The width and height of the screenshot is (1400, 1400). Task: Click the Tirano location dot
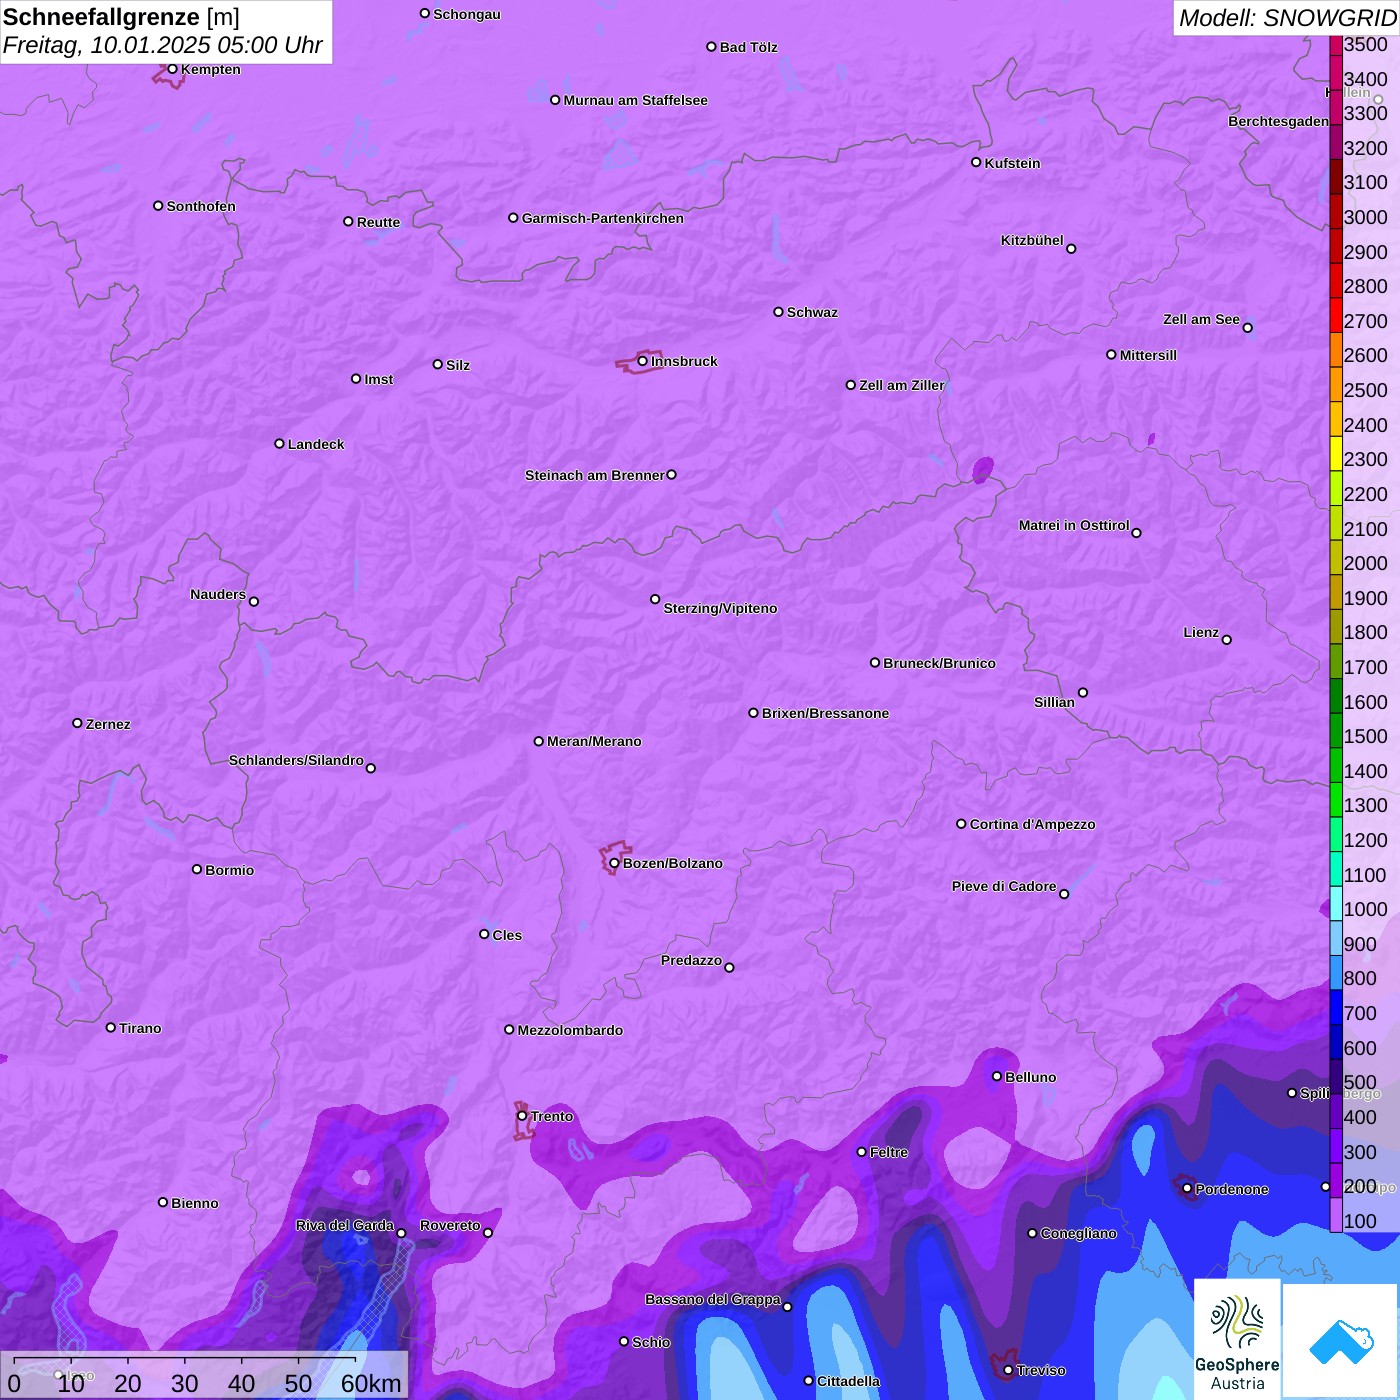click(x=111, y=1027)
